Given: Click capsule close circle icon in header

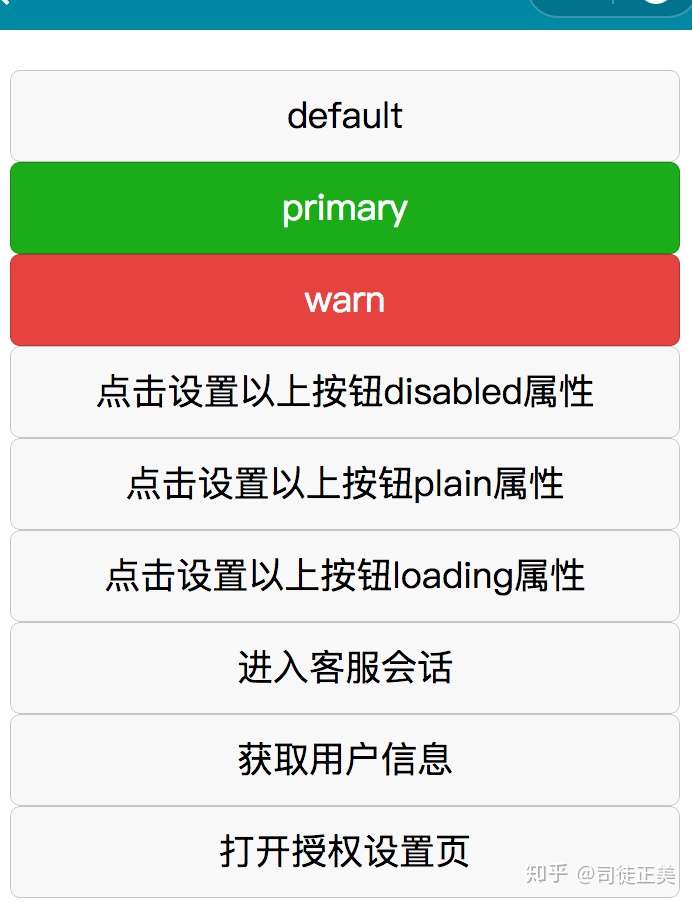Looking at the screenshot, I should pos(655,5).
